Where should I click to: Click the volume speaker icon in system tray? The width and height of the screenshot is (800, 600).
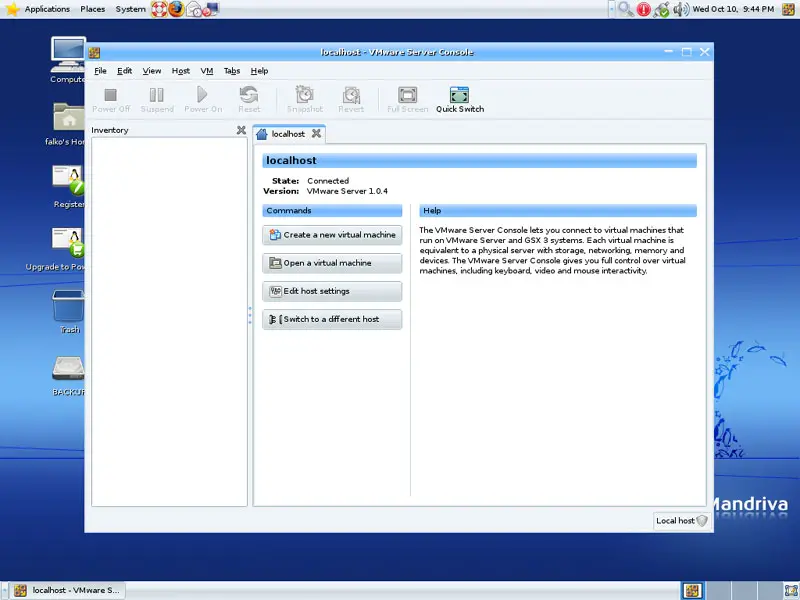click(680, 9)
